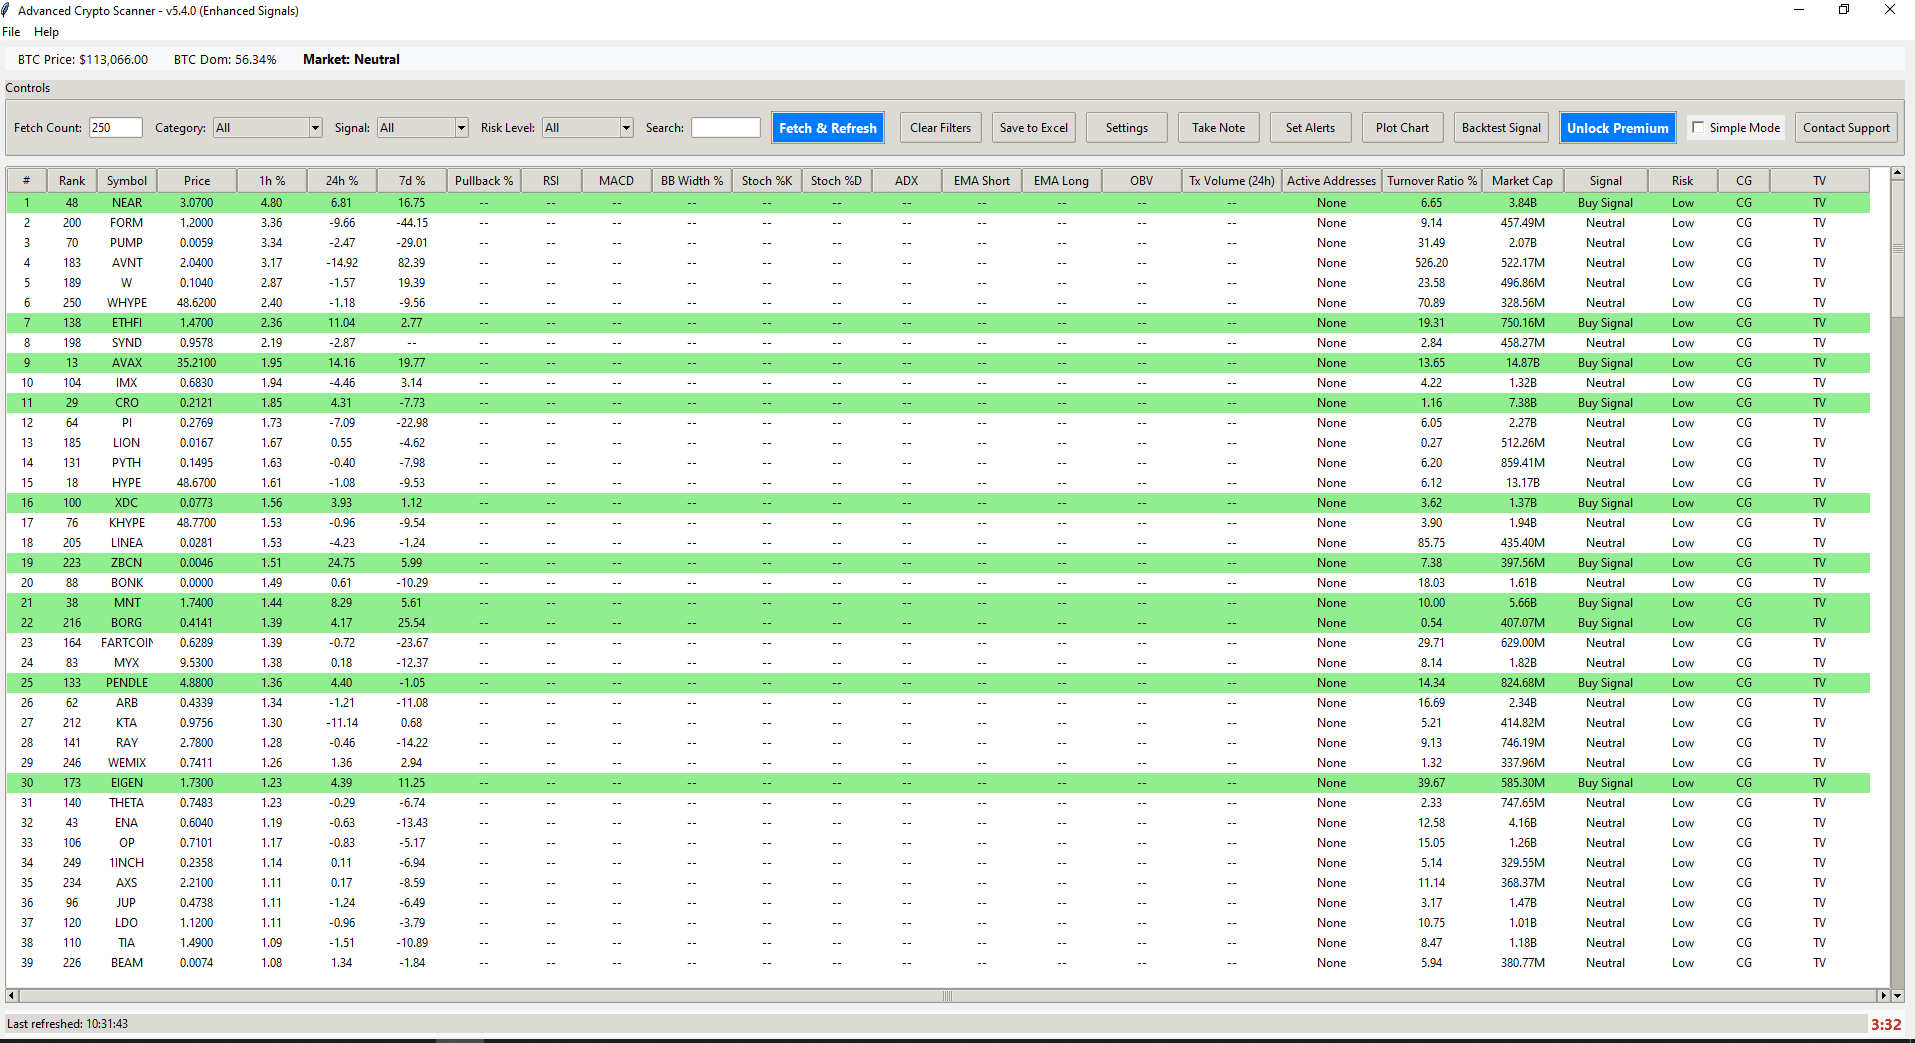The image size is (1915, 1043).
Task: Open Set Alerts
Action: [x=1310, y=127]
